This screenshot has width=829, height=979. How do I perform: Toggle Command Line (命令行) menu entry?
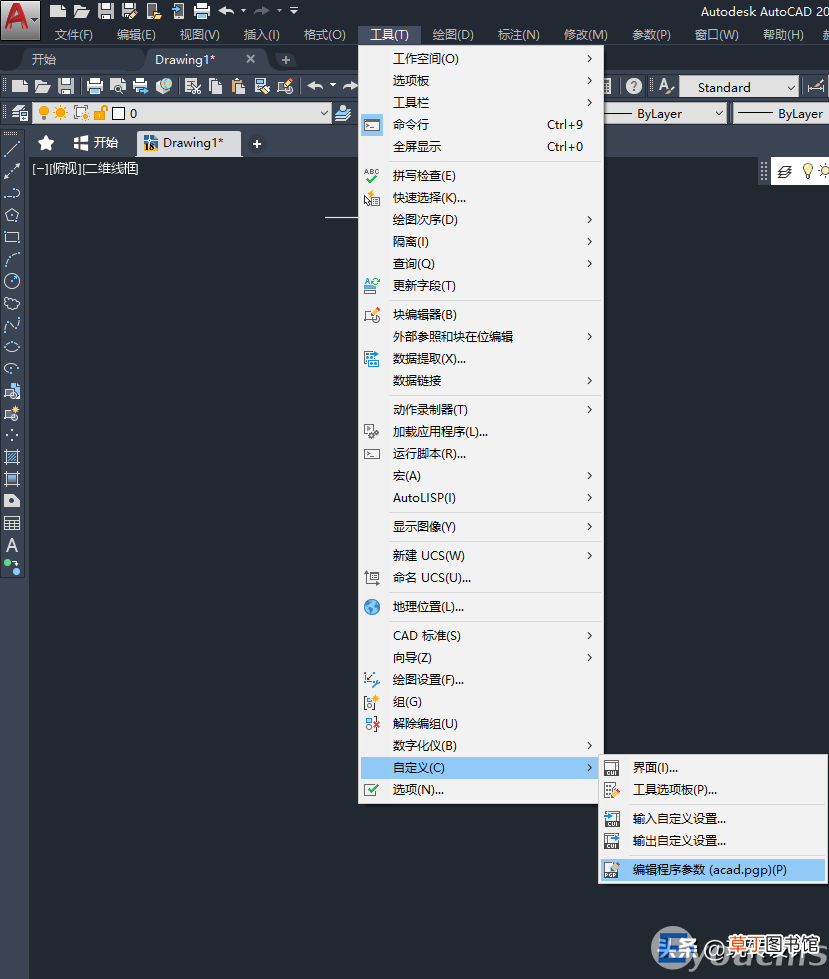(x=481, y=125)
